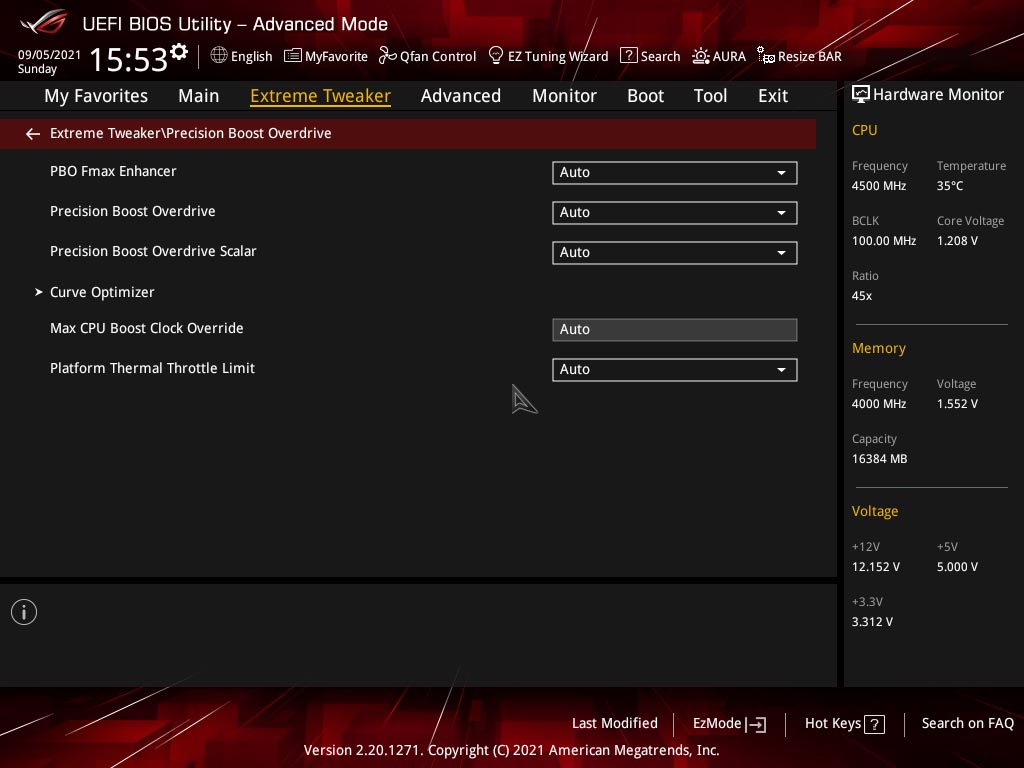Screen dimensions: 1024x768
Task: Click the BIOS version copyright text
Action: [511, 750]
